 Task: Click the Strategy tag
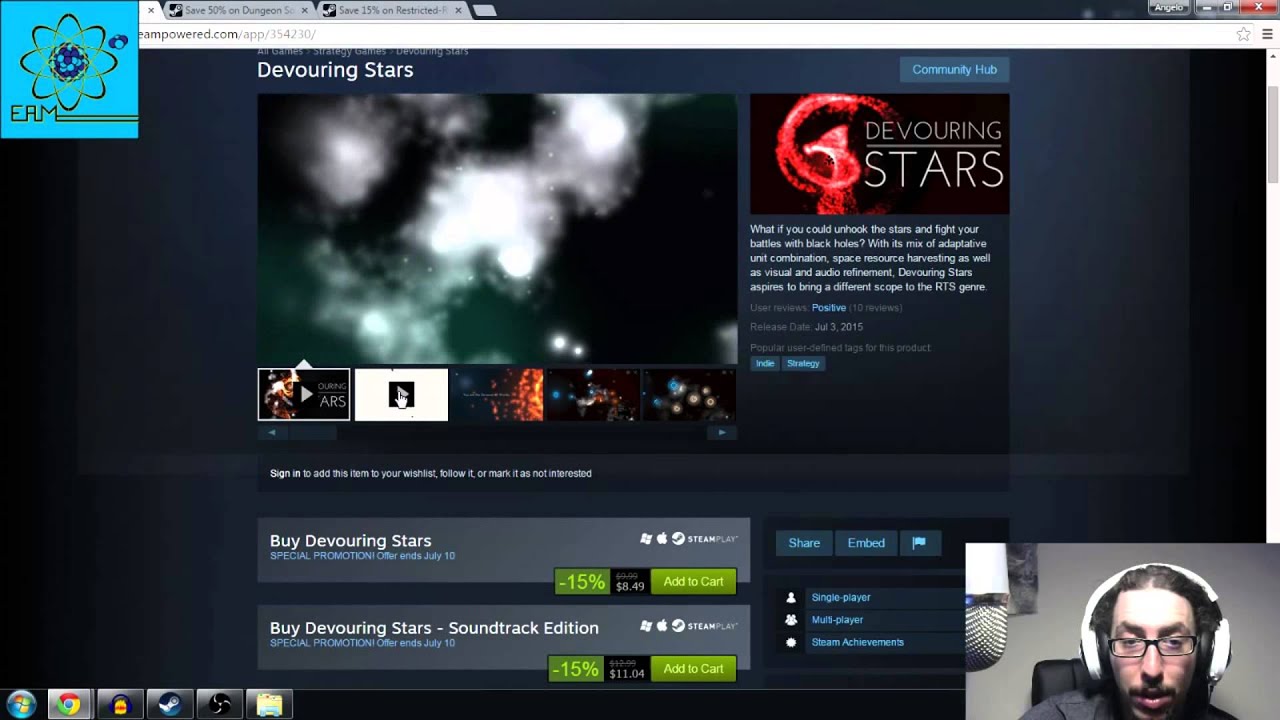click(x=803, y=363)
